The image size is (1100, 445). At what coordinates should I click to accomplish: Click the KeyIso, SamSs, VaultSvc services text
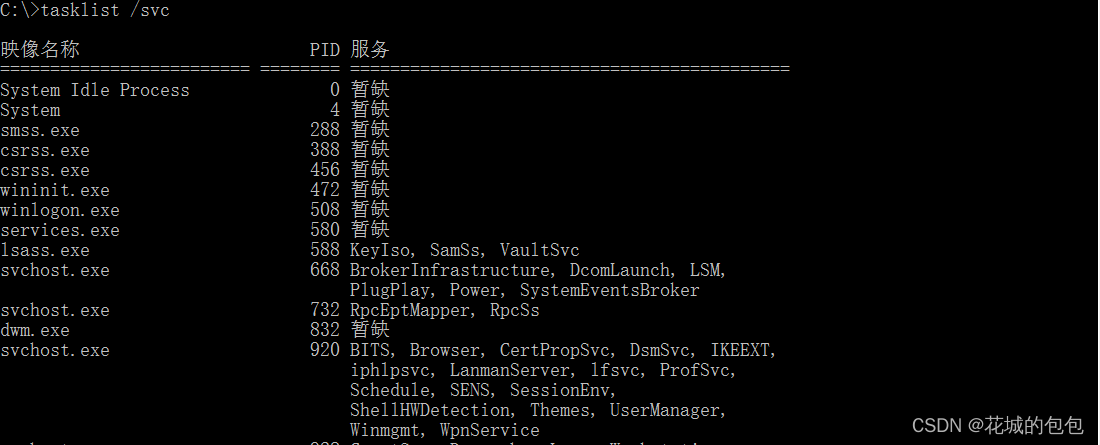(x=465, y=251)
